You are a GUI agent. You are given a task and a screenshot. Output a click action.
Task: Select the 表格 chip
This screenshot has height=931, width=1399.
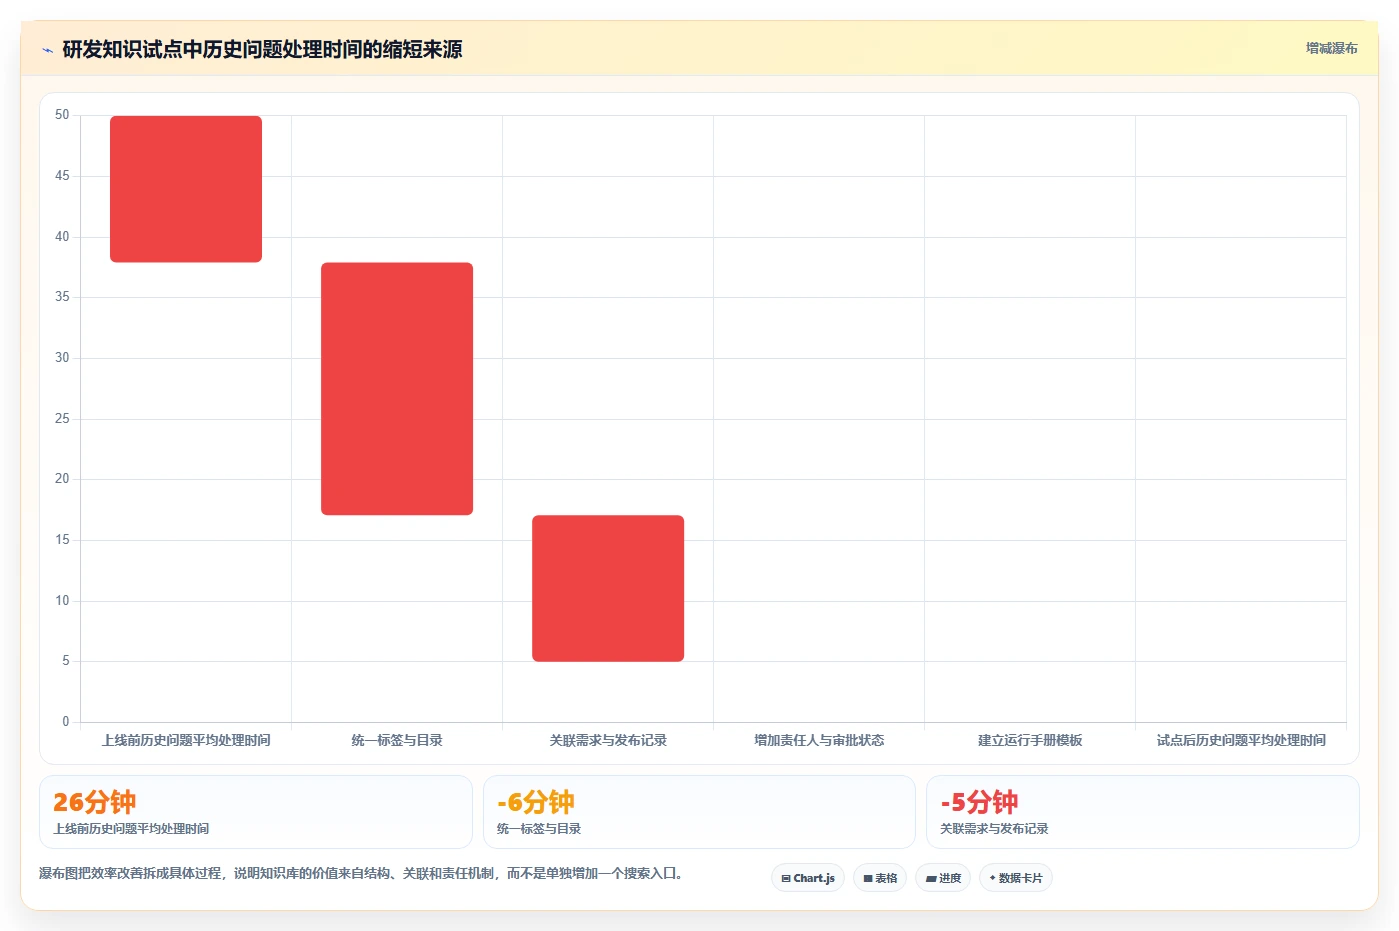click(x=880, y=878)
